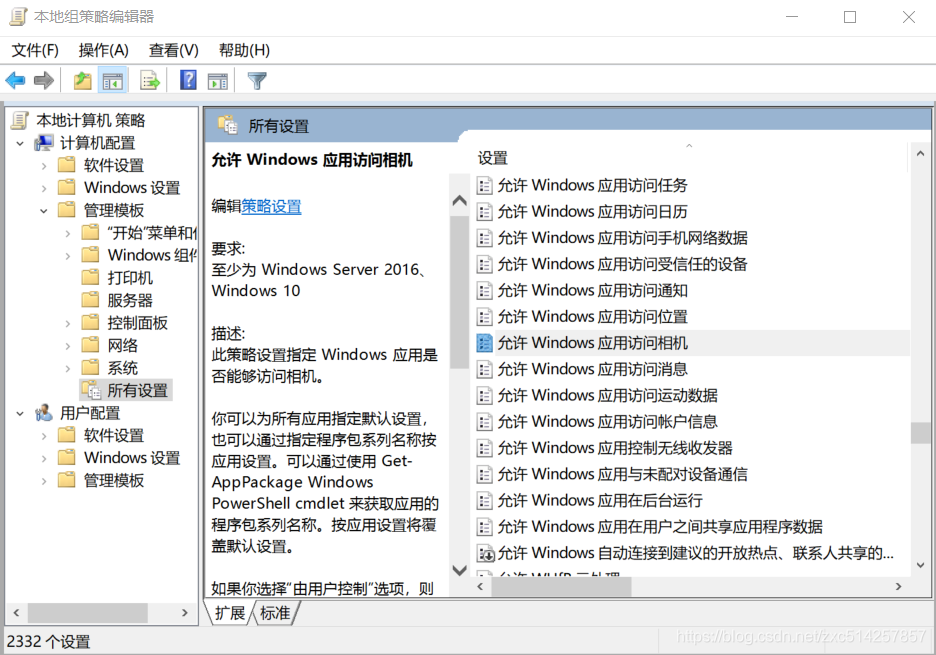
Task: Click the description pane scroll up arrow
Action: click(x=460, y=201)
